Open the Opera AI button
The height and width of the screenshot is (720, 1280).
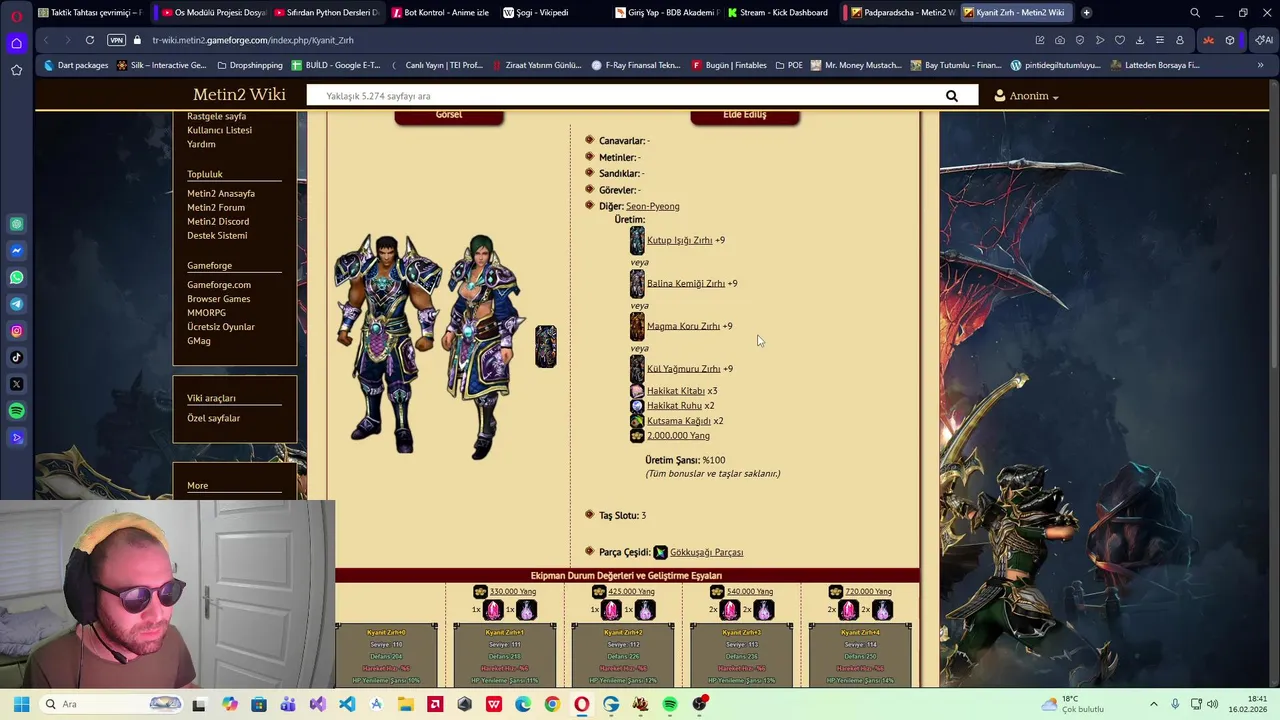1265,40
